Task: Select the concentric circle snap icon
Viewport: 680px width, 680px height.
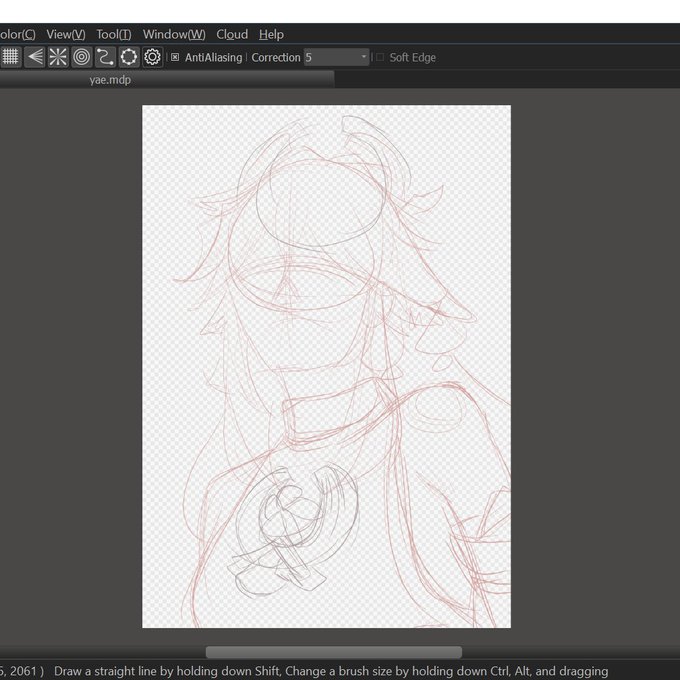Action: (82, 57)
